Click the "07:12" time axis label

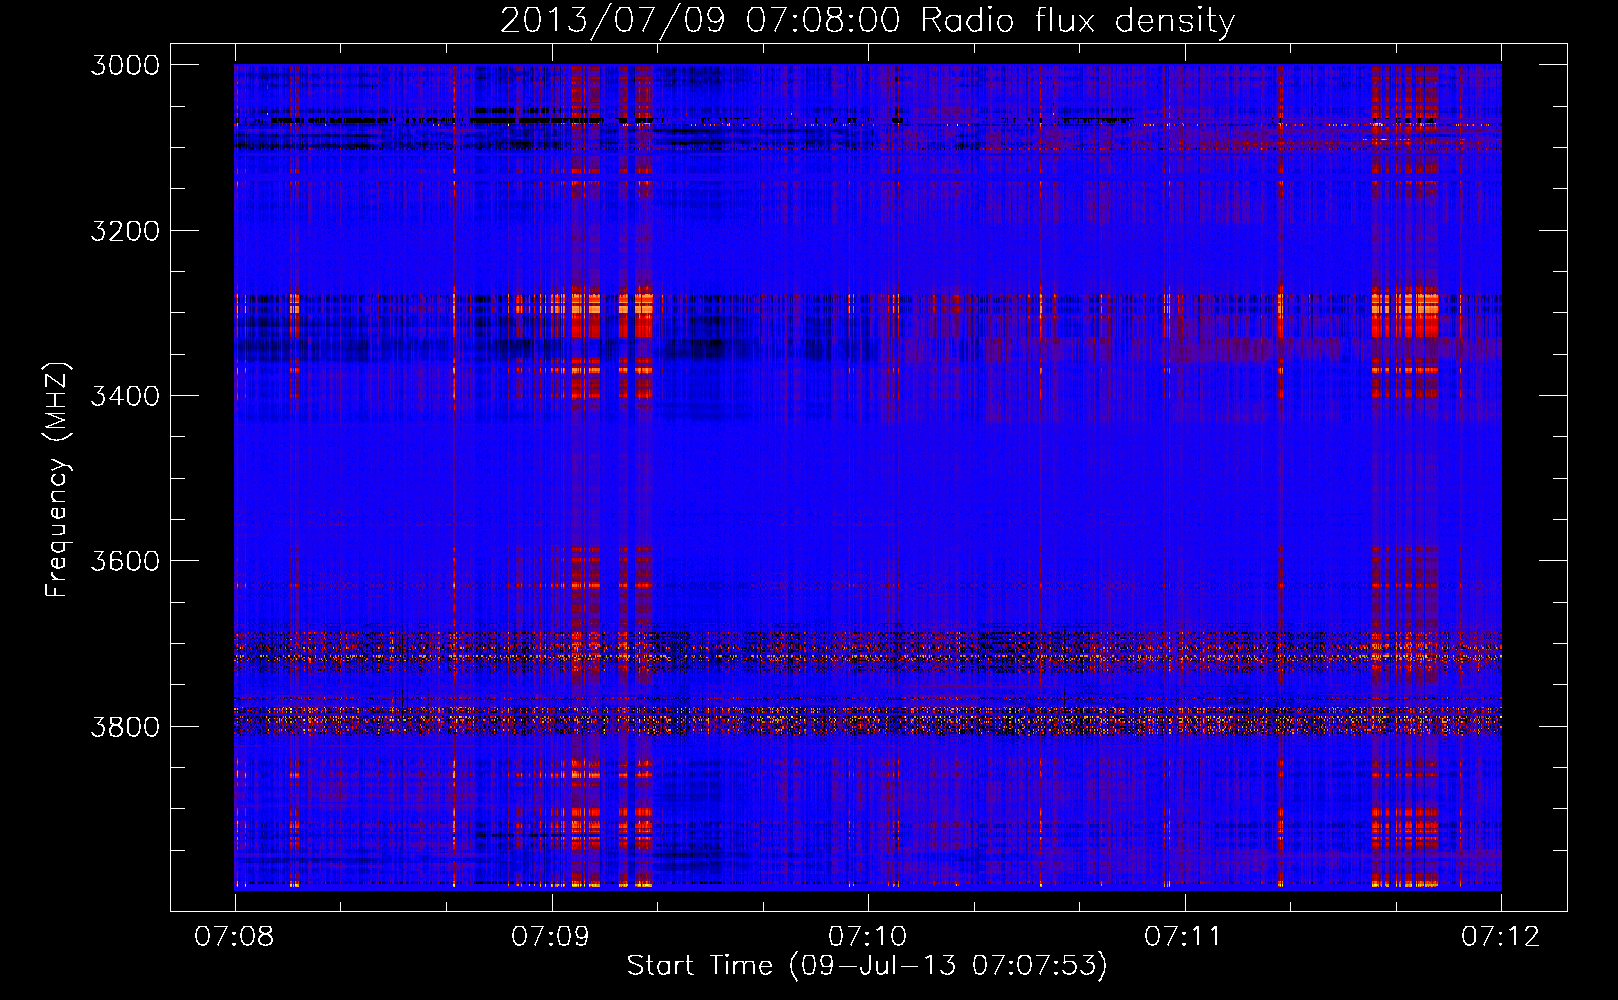1501,936
